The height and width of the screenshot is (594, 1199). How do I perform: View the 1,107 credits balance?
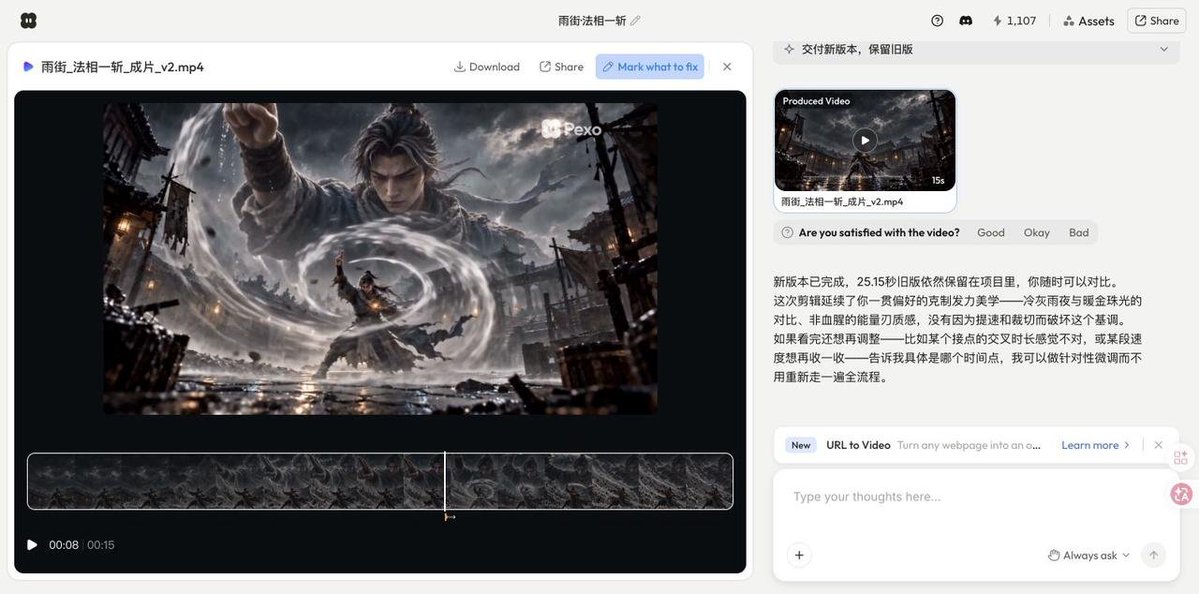pyautogui.click(x=1014, y=21)
